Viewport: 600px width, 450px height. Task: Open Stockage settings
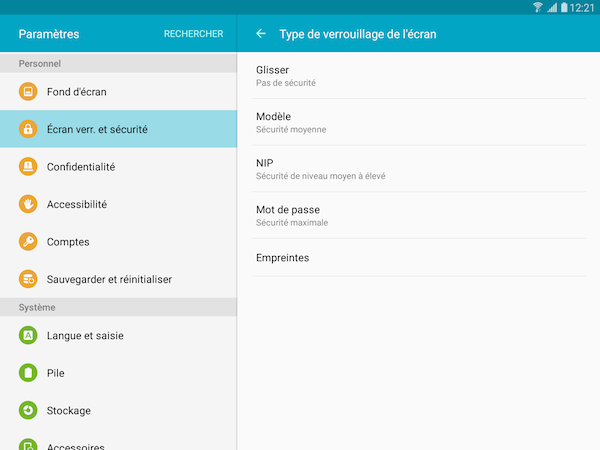[x=118, y=410]
